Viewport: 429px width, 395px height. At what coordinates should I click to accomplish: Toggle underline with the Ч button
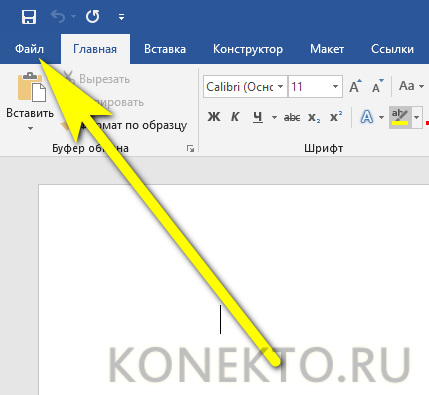pos(258,117)
